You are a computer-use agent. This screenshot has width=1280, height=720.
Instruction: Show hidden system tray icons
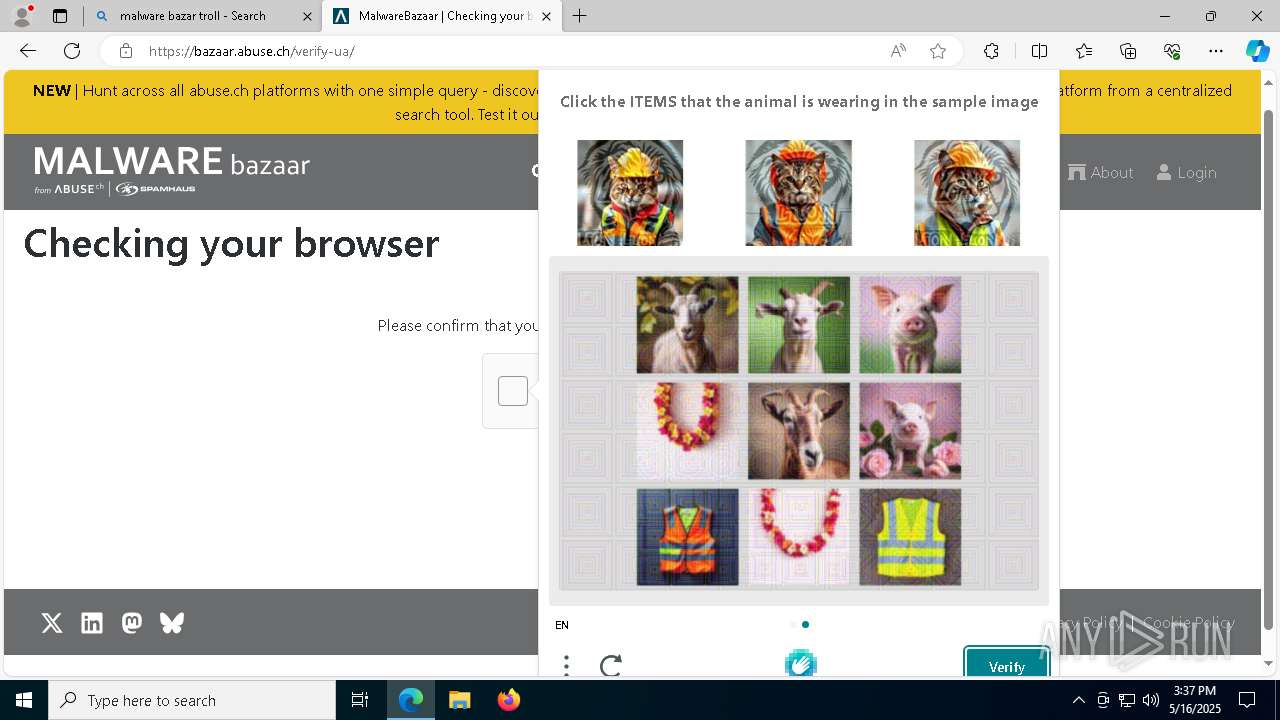coord(1078,700)
